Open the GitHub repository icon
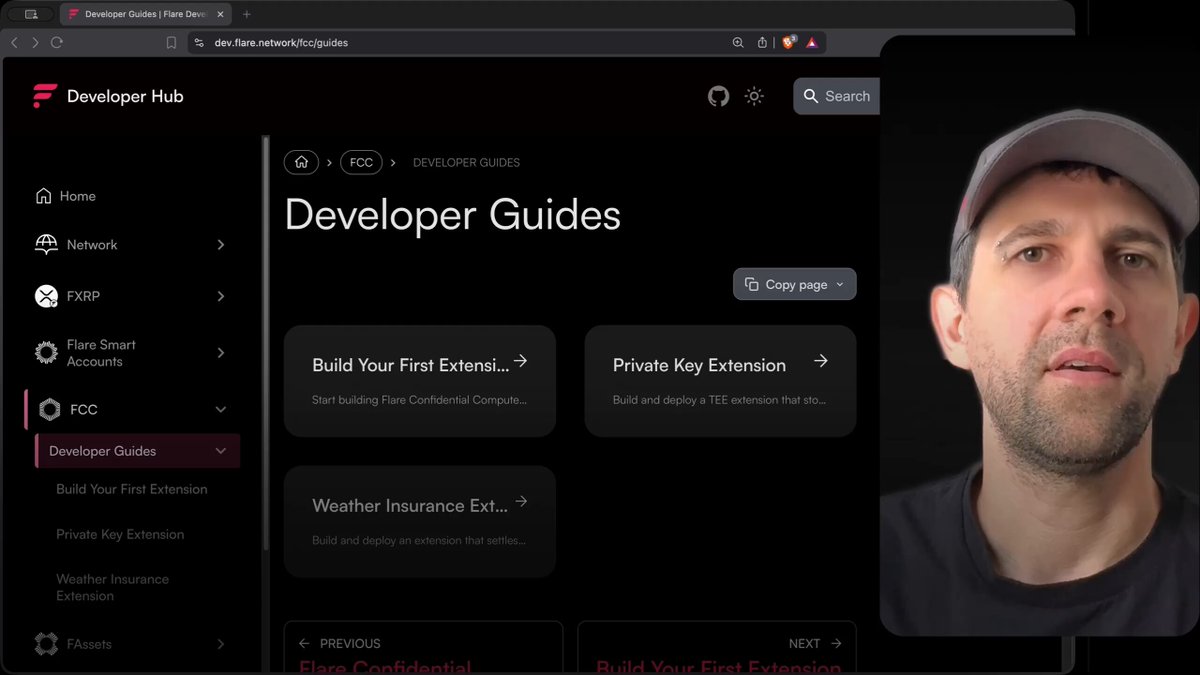The image size is (1200, 675). click(718, 96)
